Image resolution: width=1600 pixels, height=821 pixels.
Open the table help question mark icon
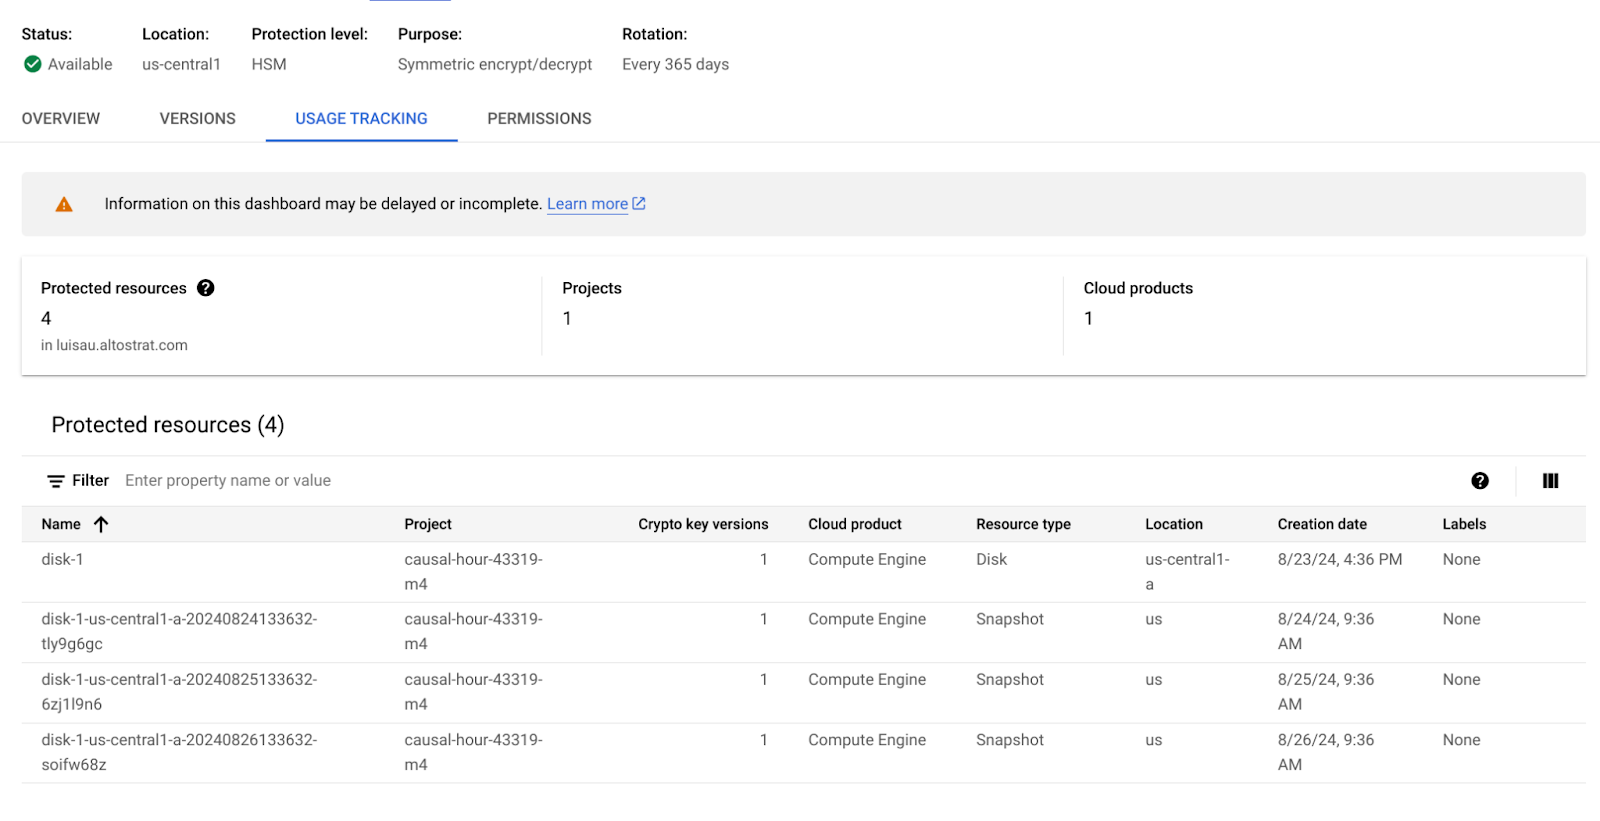pyautogui.click(x=1480, y=481)
